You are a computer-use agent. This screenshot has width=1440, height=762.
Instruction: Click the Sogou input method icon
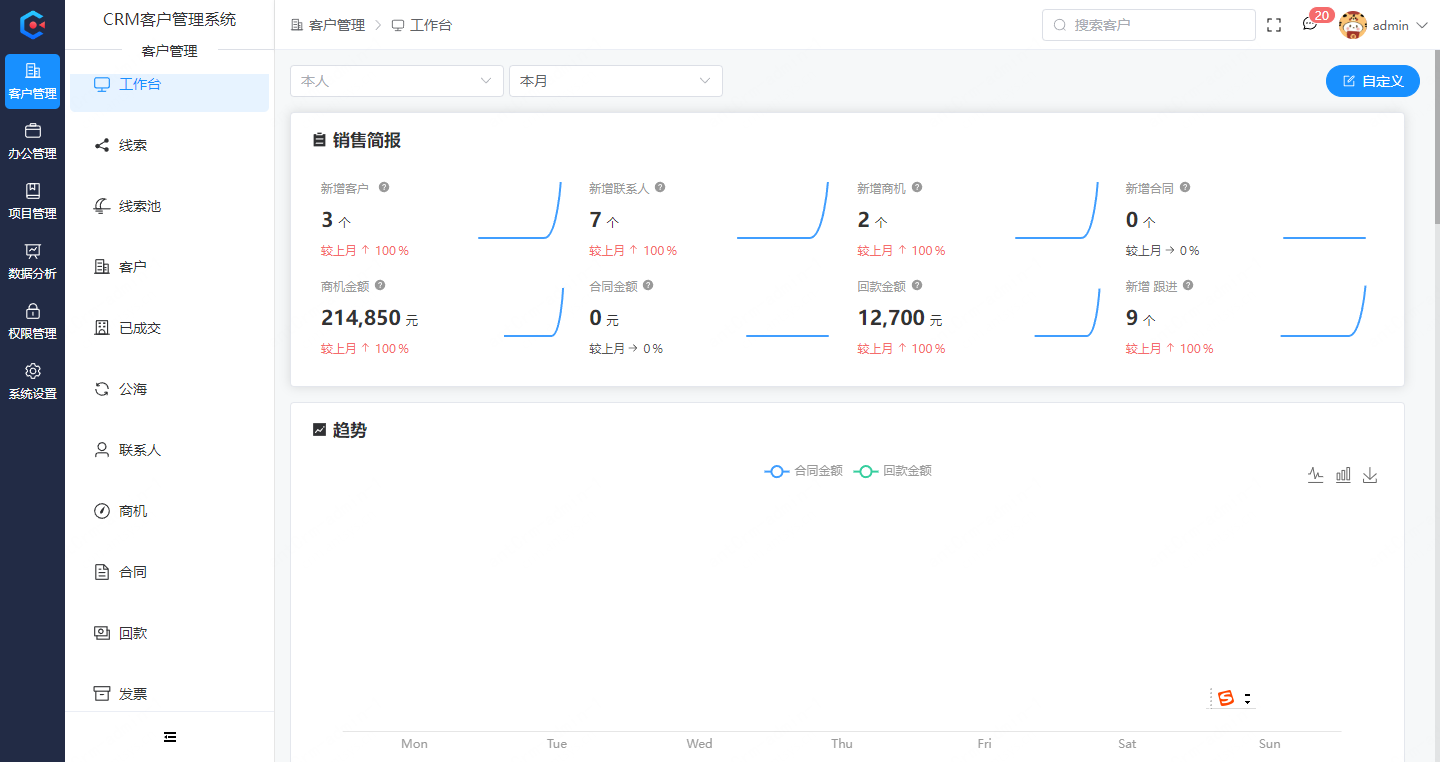tap(1226, 698)
